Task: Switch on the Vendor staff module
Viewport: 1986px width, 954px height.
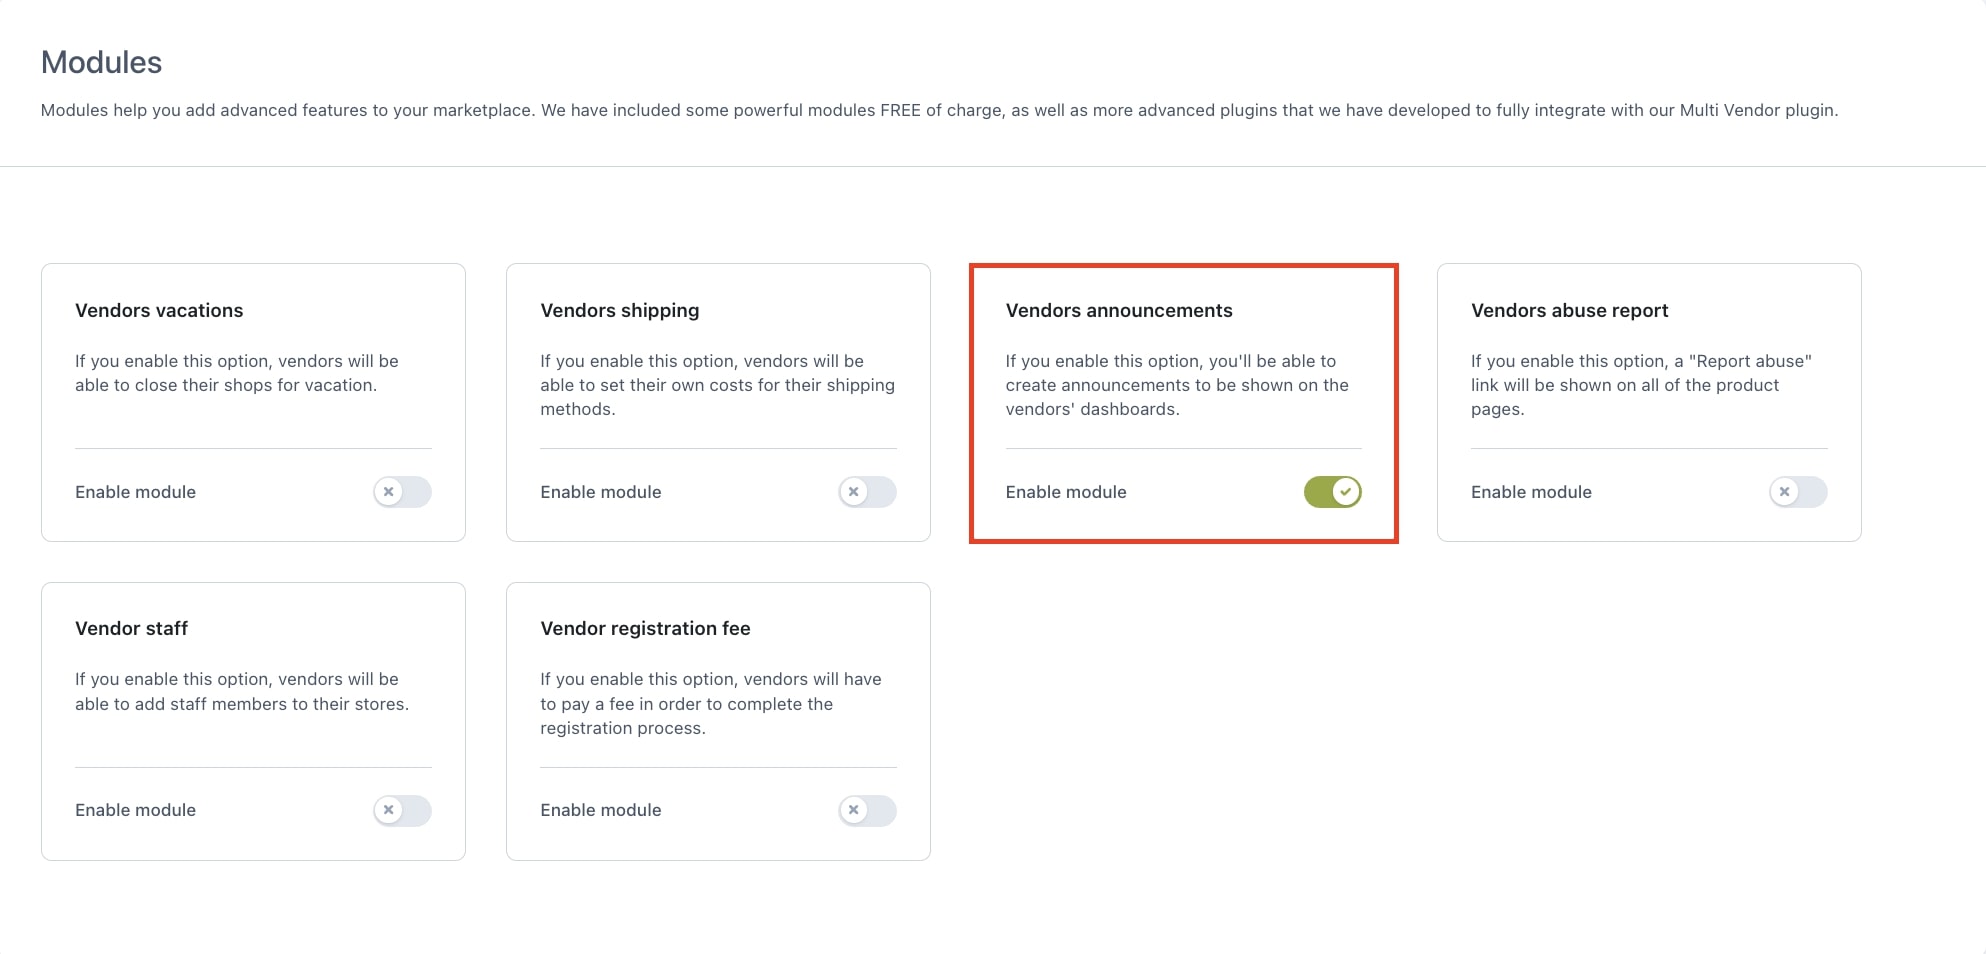Action: tap(402, 810)
